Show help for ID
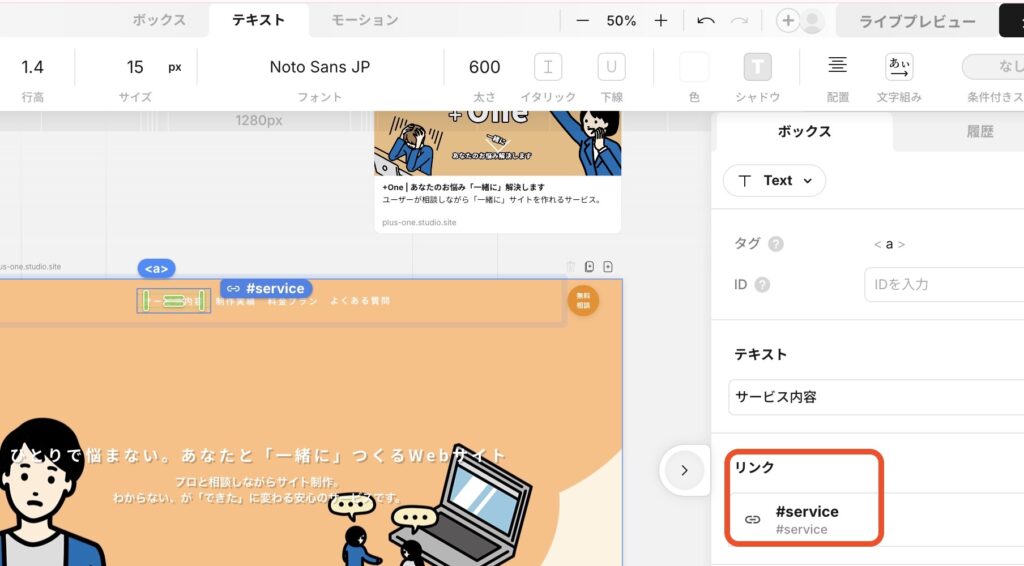The image size is (1024, 566). pos(762,285)
